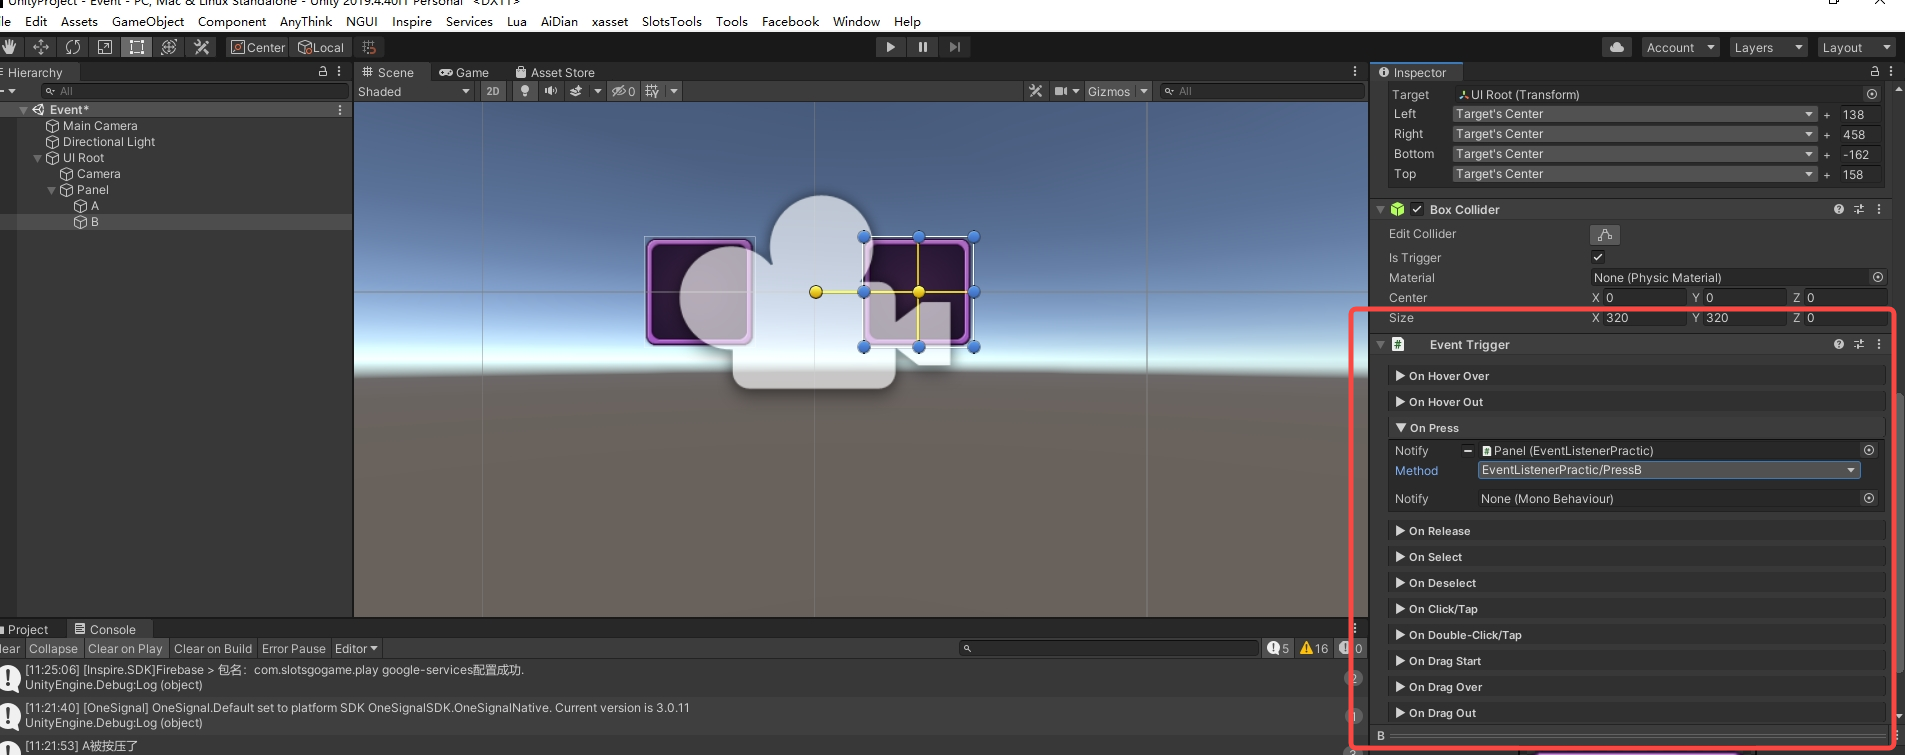Open Event Trigger help icon
The image size is (1905, 755).
coord(1839,344)
